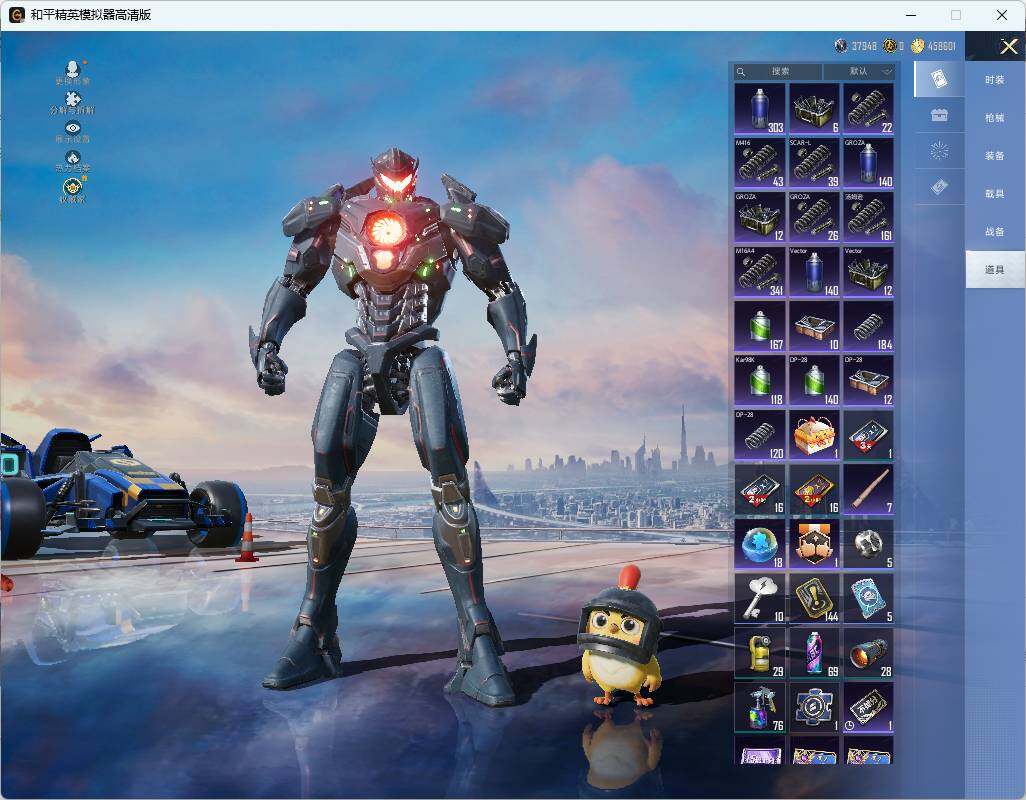Close the inventory with the yellow X

pos(1008,46)
